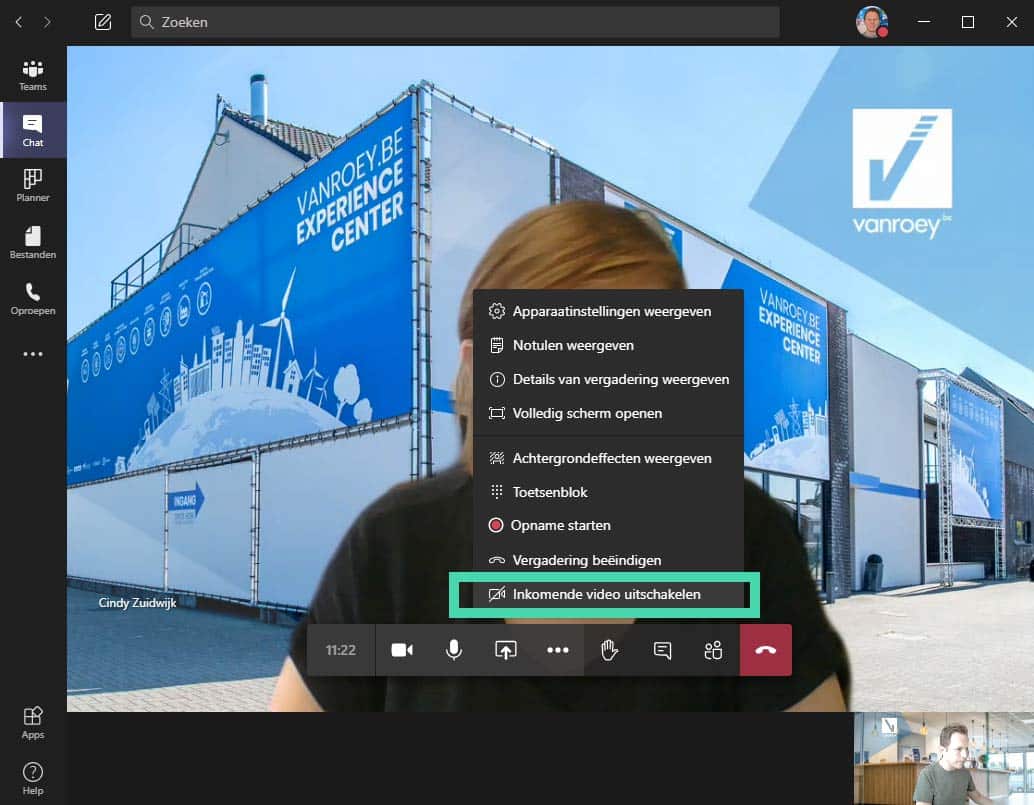
Task: Click Opname starten to record
Action: click(608, 525)
